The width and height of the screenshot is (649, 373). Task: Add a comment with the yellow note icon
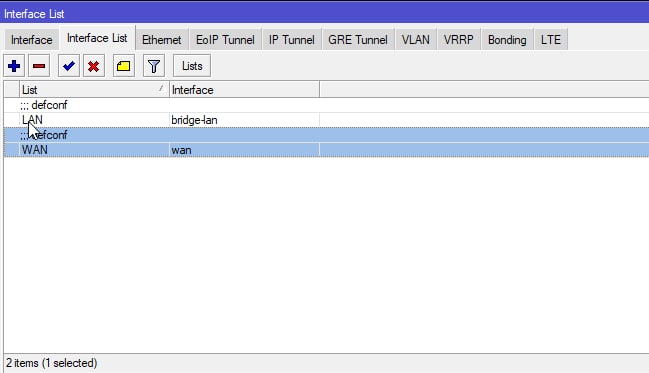(123, 66)
